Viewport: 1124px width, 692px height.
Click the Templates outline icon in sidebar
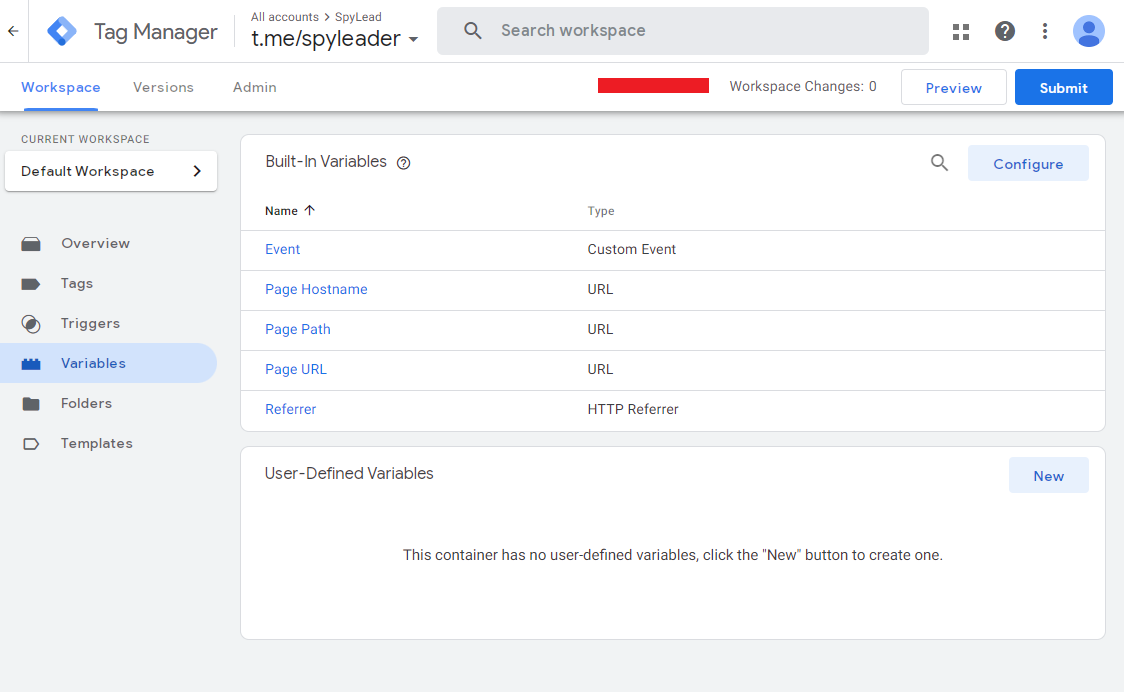[x=31, y=444]
